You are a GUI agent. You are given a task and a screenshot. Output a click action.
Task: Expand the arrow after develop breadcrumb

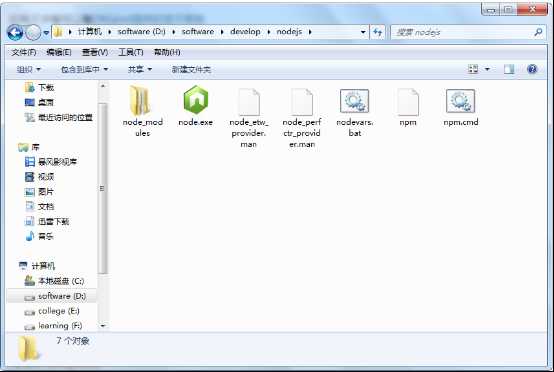pyautogui.click(x=269, y=32)
